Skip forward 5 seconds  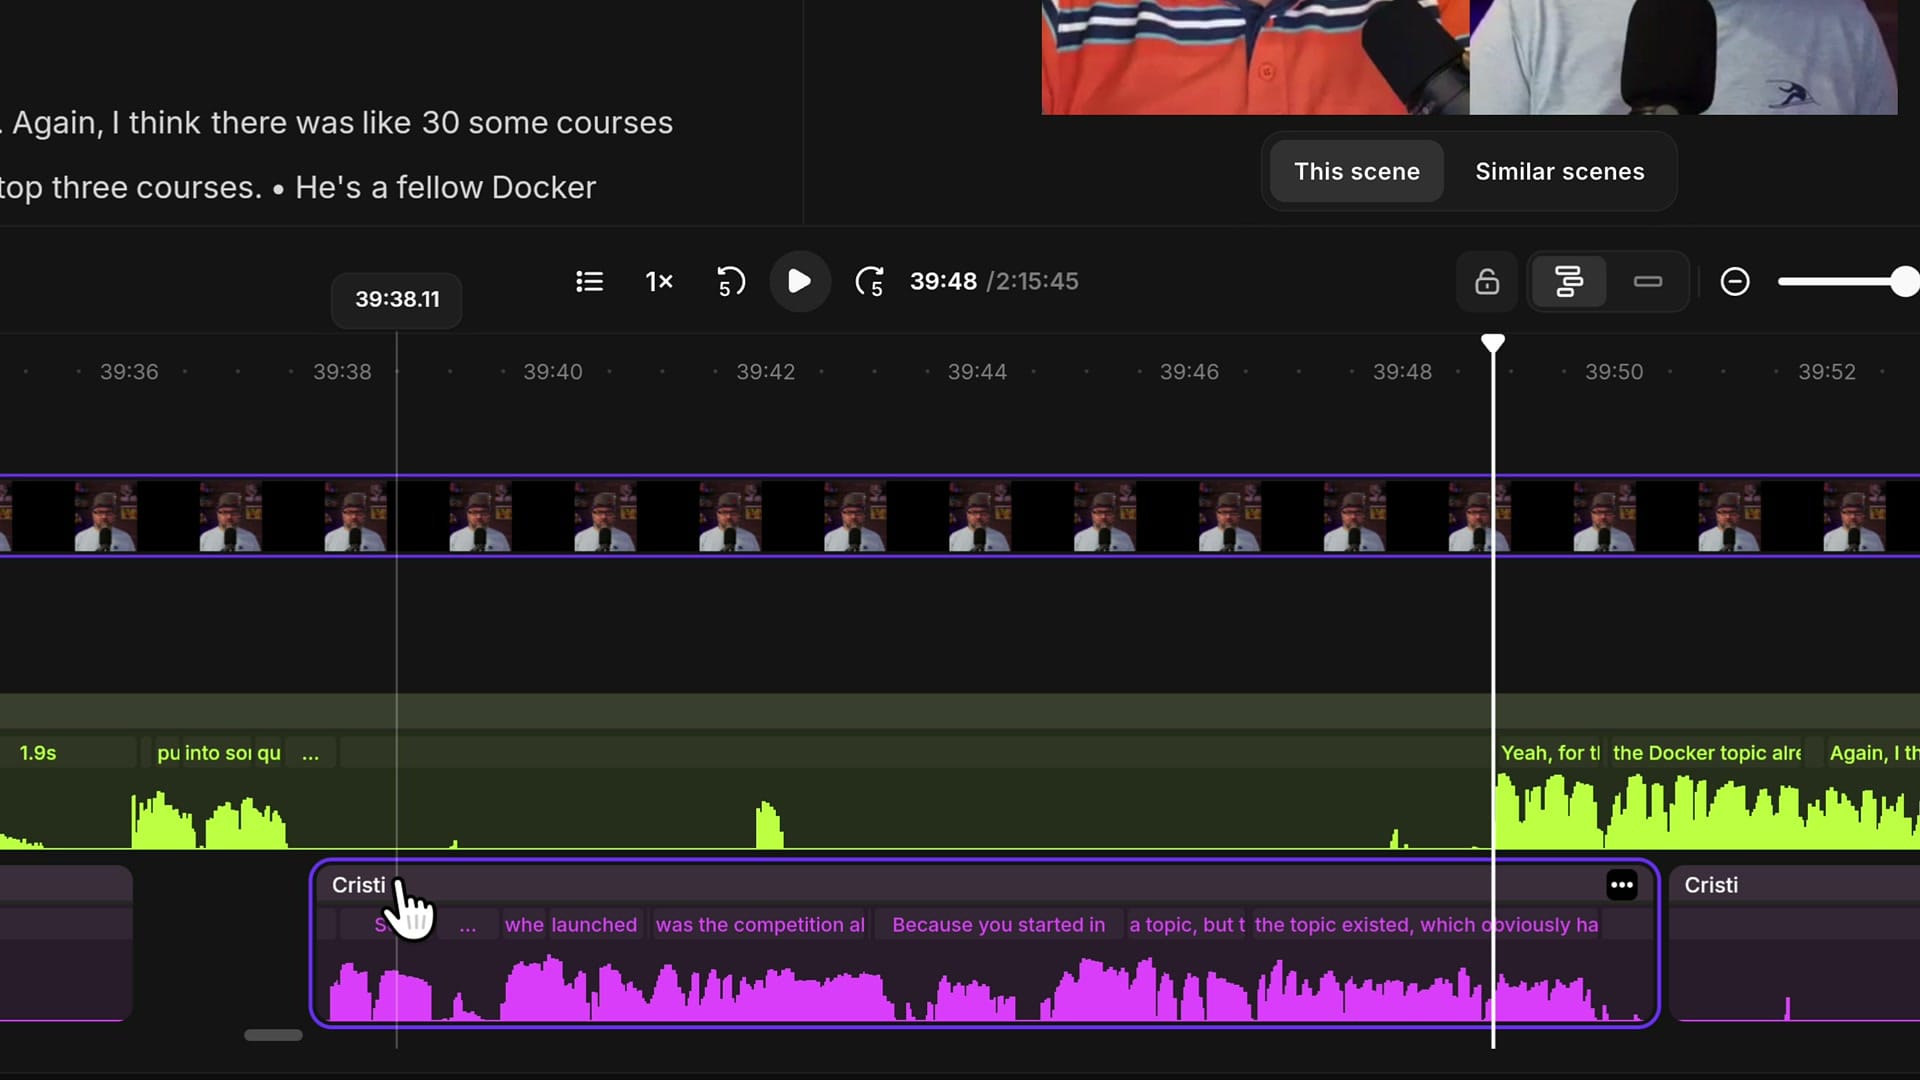click(869, 282)
